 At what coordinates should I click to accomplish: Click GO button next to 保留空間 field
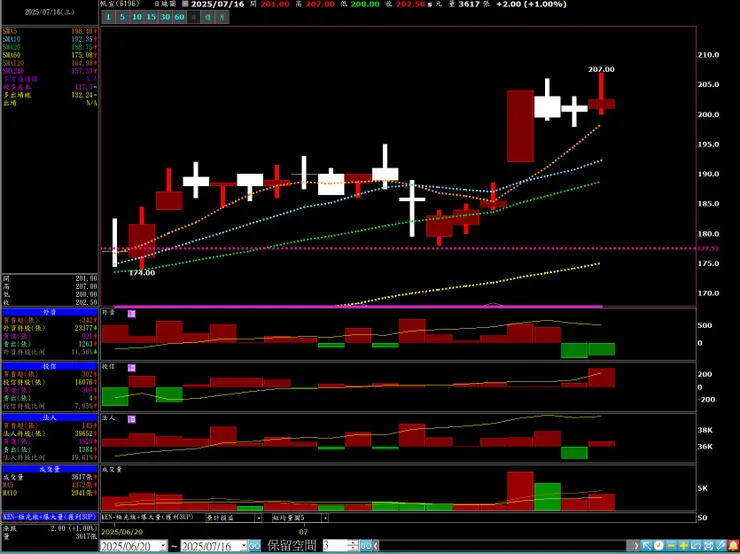pyautogui.click(x=366, y=546)
